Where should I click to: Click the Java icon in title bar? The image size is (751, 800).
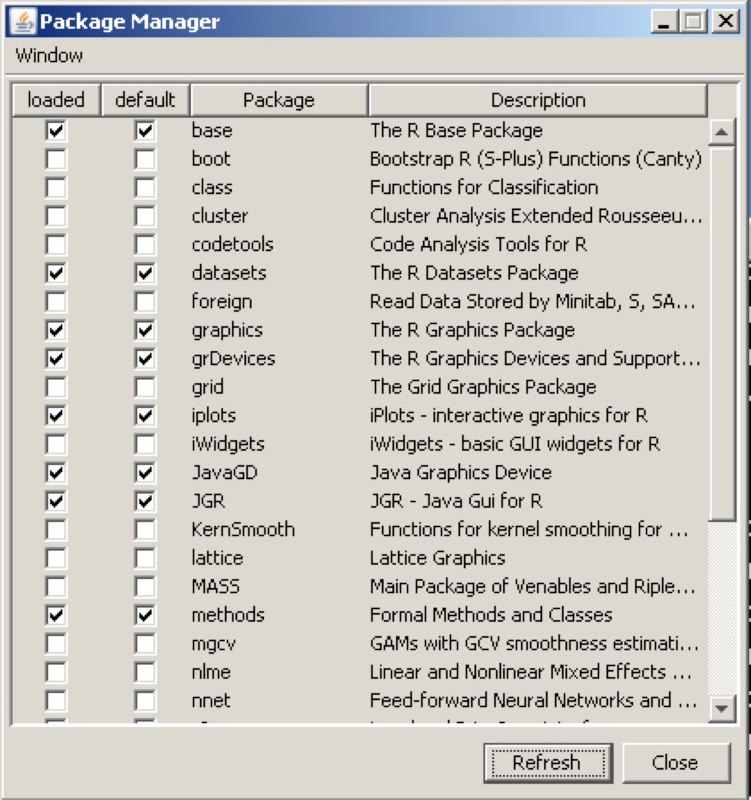[x=23, y=21]
